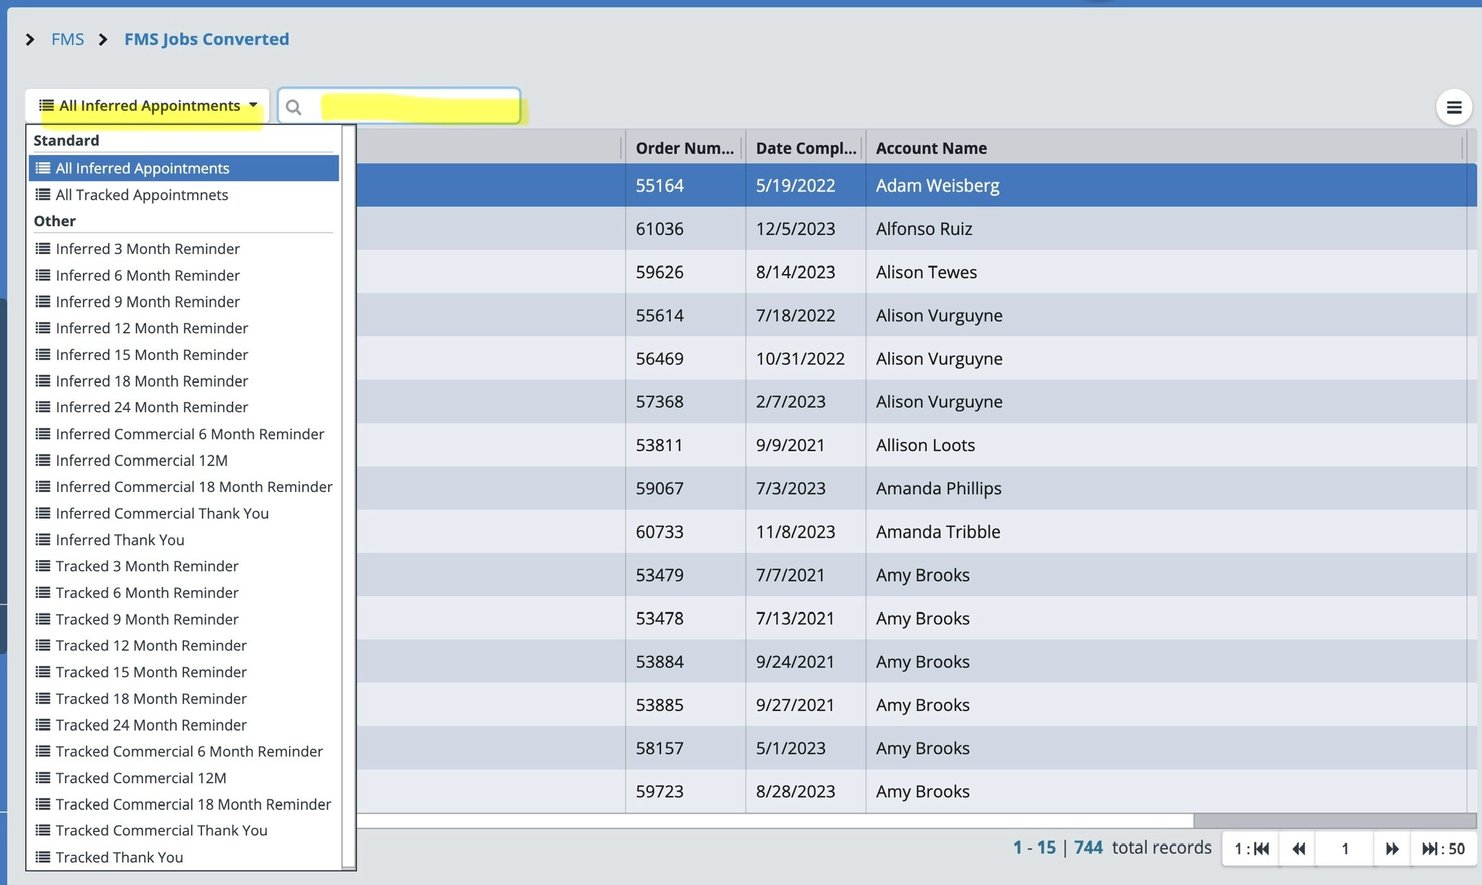Open the FMS breadcrumb link

coord(68,40)
